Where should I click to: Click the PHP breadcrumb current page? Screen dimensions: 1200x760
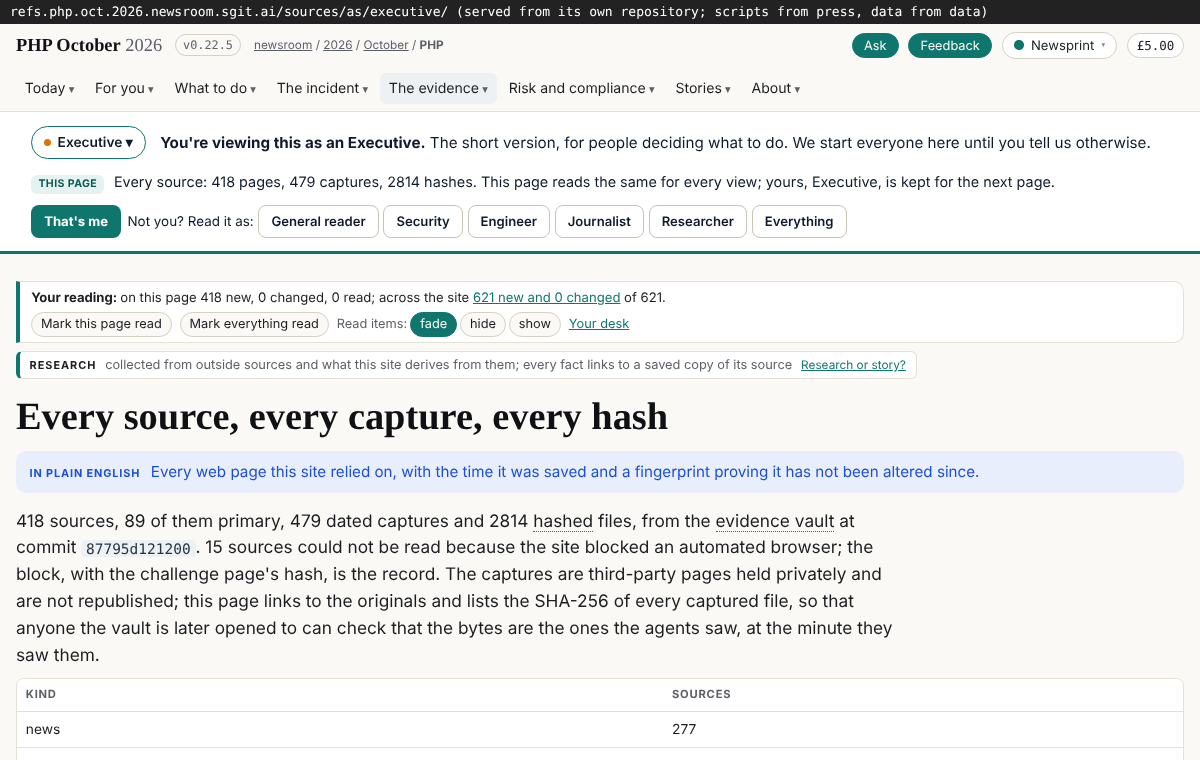click(x=431, y=45)
